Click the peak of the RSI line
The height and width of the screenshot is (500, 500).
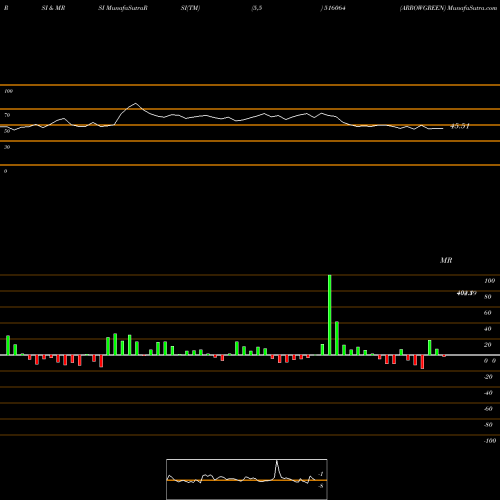click(x=135, y=103)
